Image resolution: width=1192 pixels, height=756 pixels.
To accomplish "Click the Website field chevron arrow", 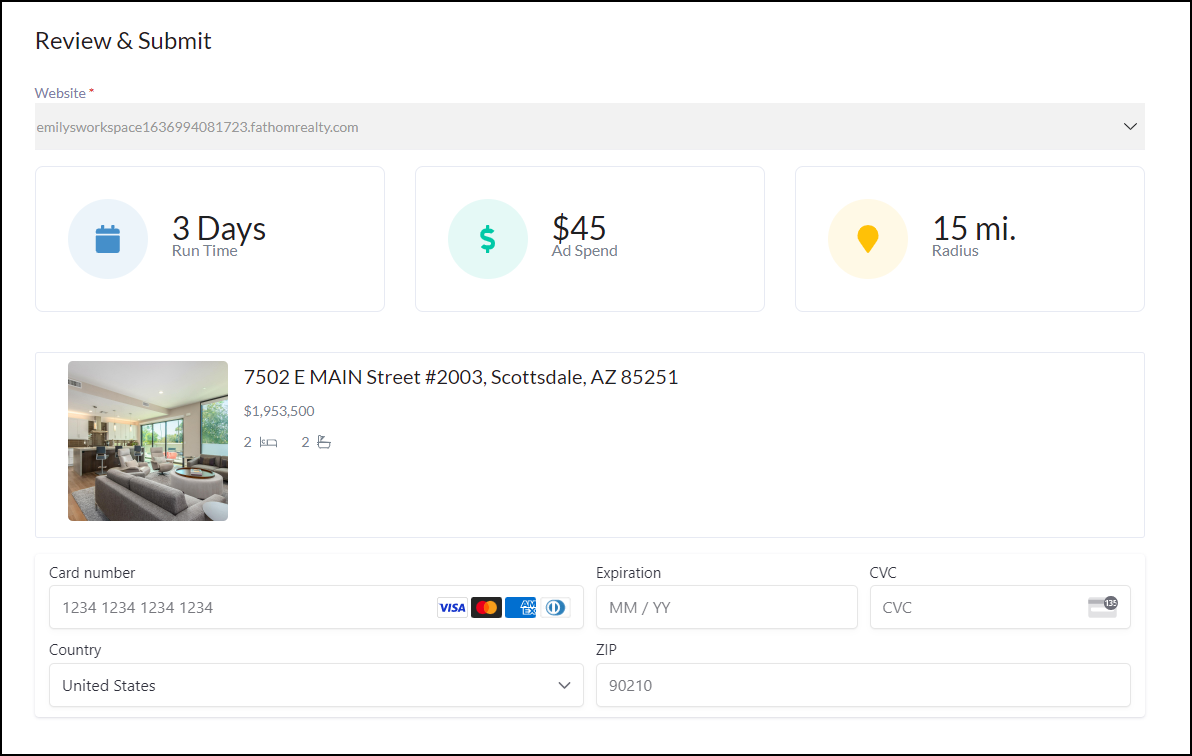I will [1130, 126].
